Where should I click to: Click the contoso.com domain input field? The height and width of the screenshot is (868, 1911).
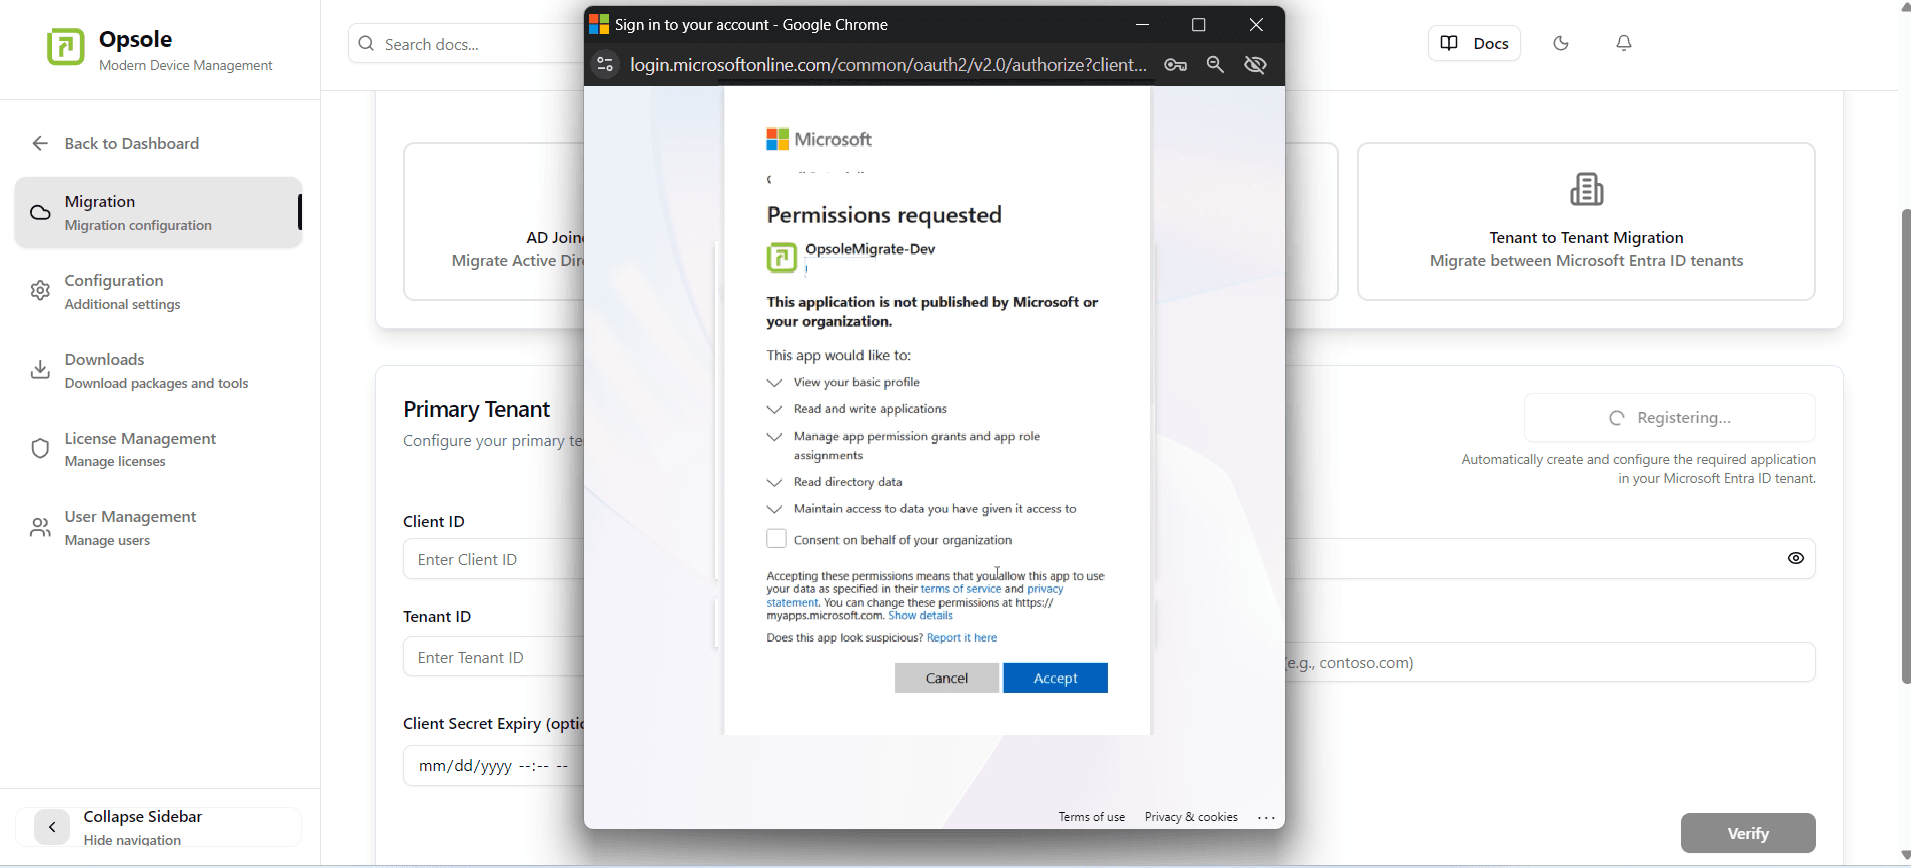[1550, 662]
